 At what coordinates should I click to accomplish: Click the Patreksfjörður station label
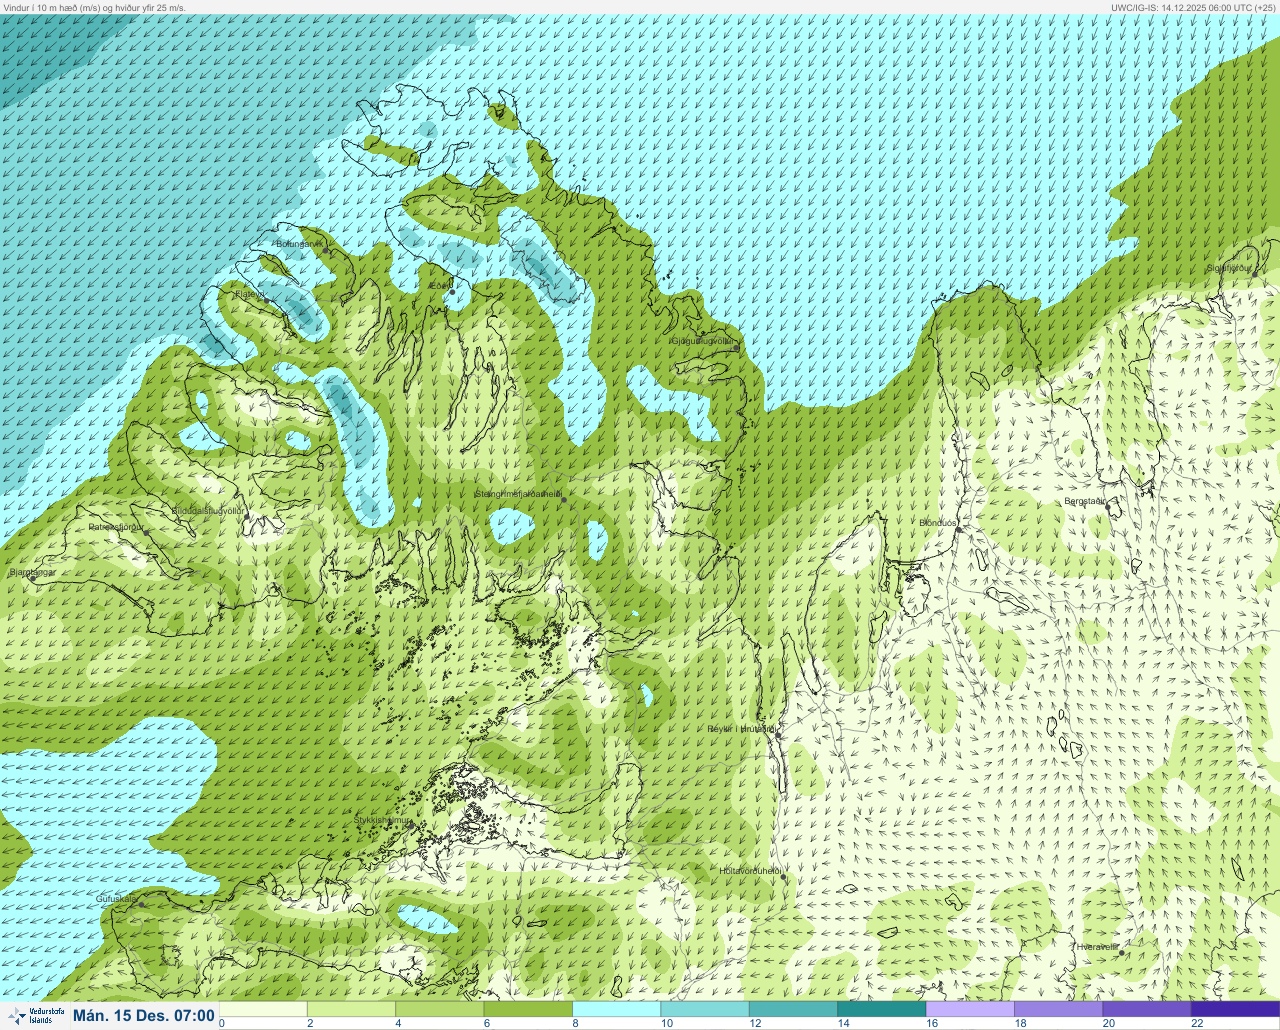point(116,526)
